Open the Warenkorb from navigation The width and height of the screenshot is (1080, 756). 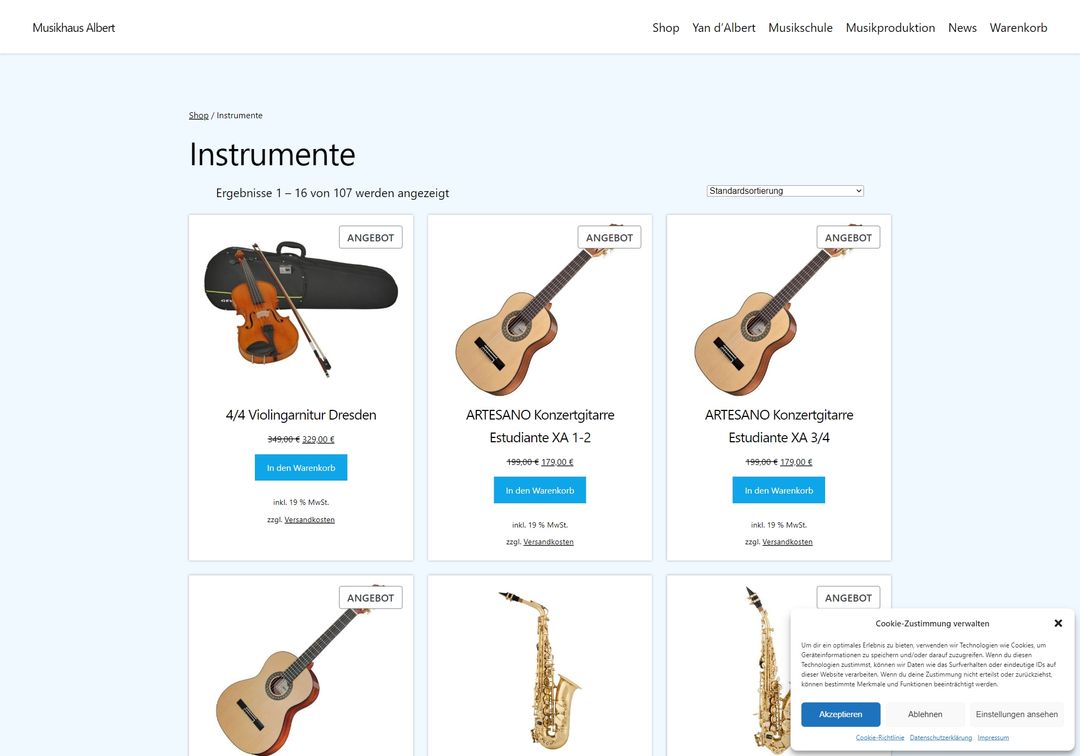[x=1018, y=28]
